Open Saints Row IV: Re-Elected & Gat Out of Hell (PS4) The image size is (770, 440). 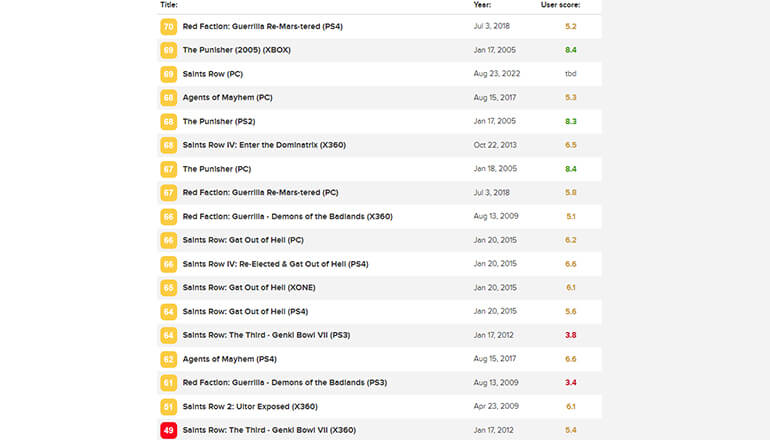tap(275, 264)
